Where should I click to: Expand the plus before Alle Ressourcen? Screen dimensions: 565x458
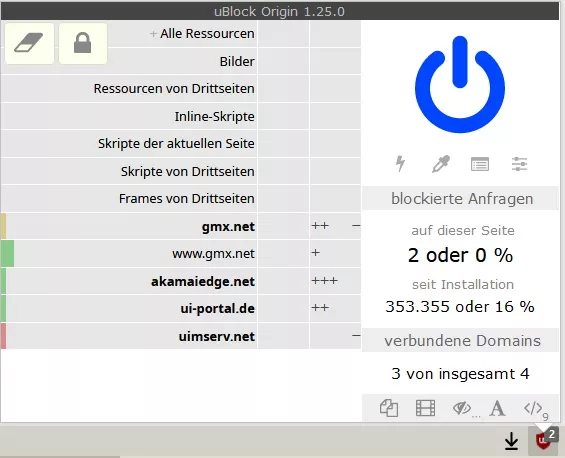[x=153, y=34]
